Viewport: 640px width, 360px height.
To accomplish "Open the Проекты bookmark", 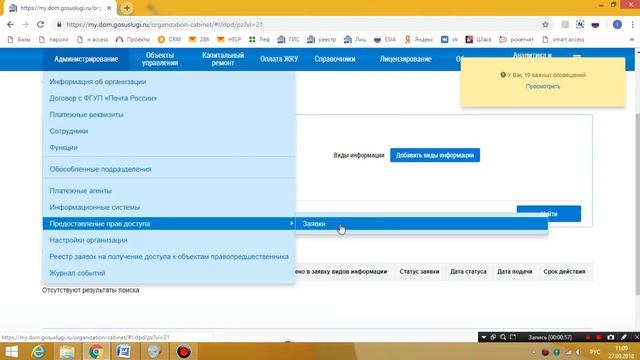I will click(133, 40).
